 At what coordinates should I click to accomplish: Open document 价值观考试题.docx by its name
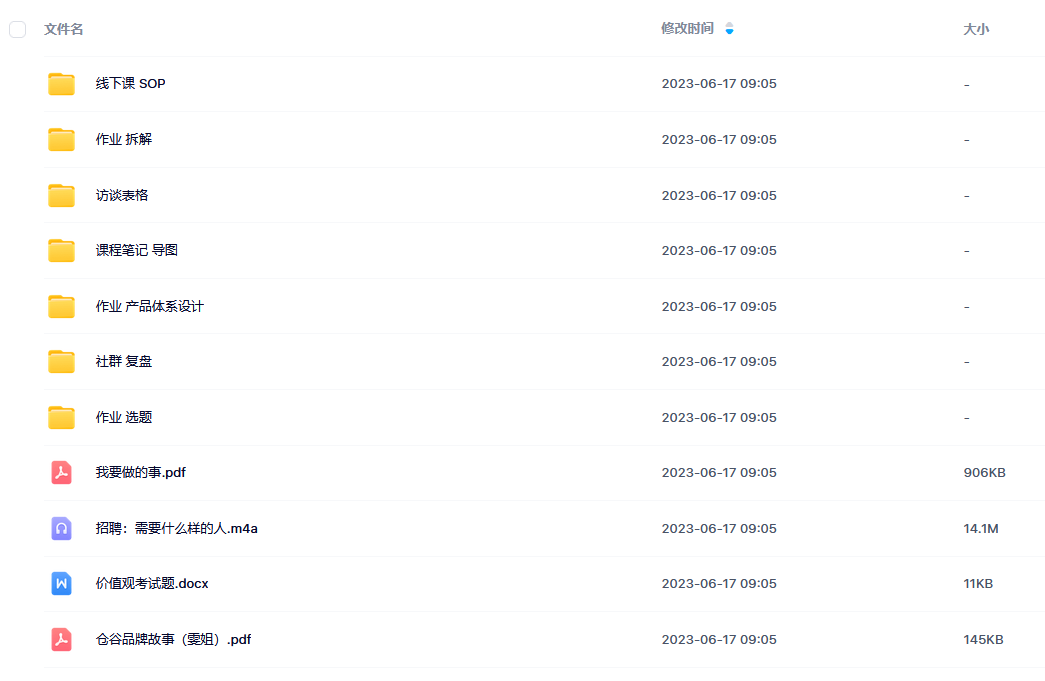[x=152, y=584]
